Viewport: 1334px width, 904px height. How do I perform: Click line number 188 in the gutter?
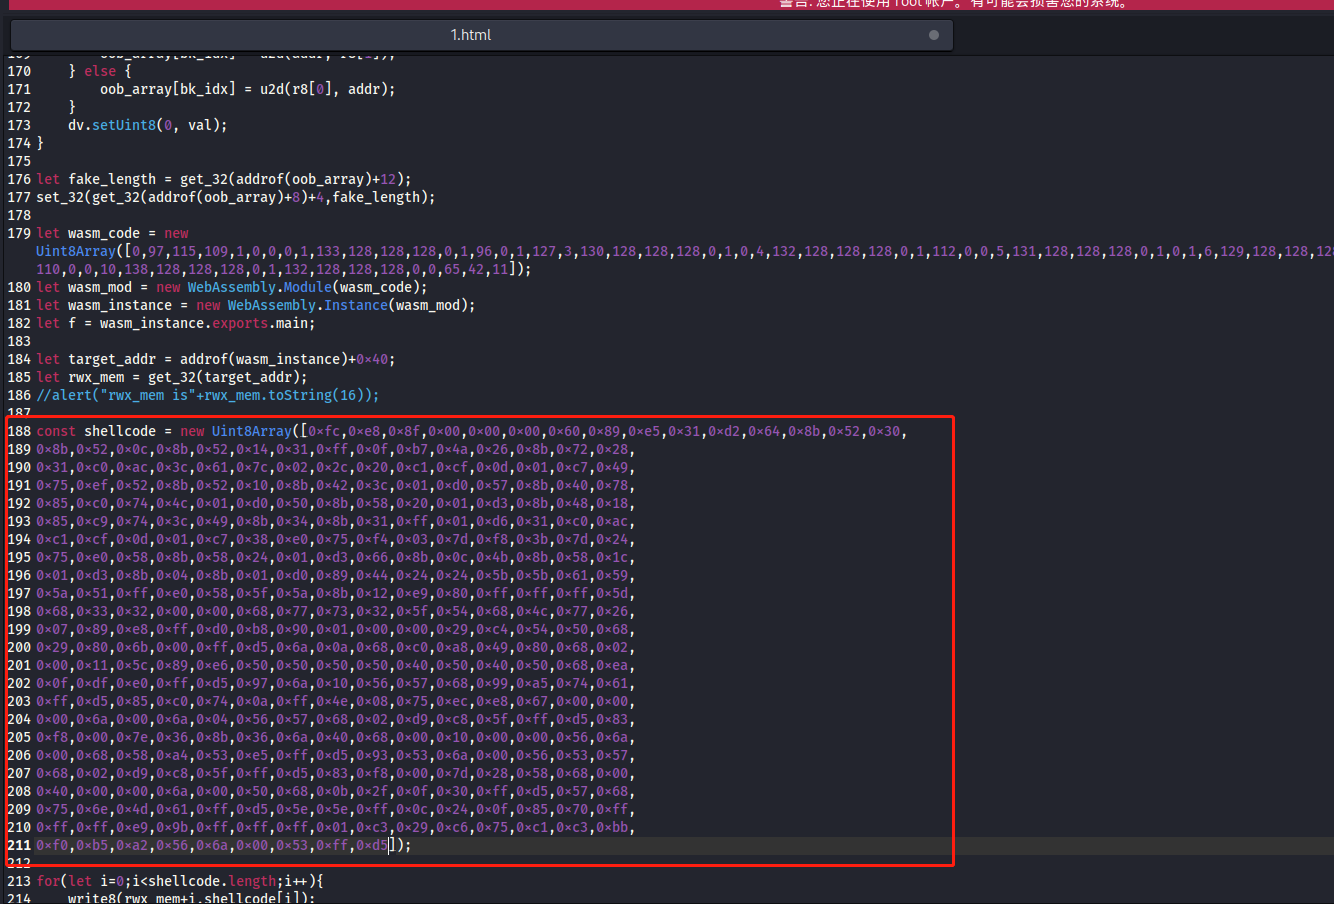coord(19,431)
